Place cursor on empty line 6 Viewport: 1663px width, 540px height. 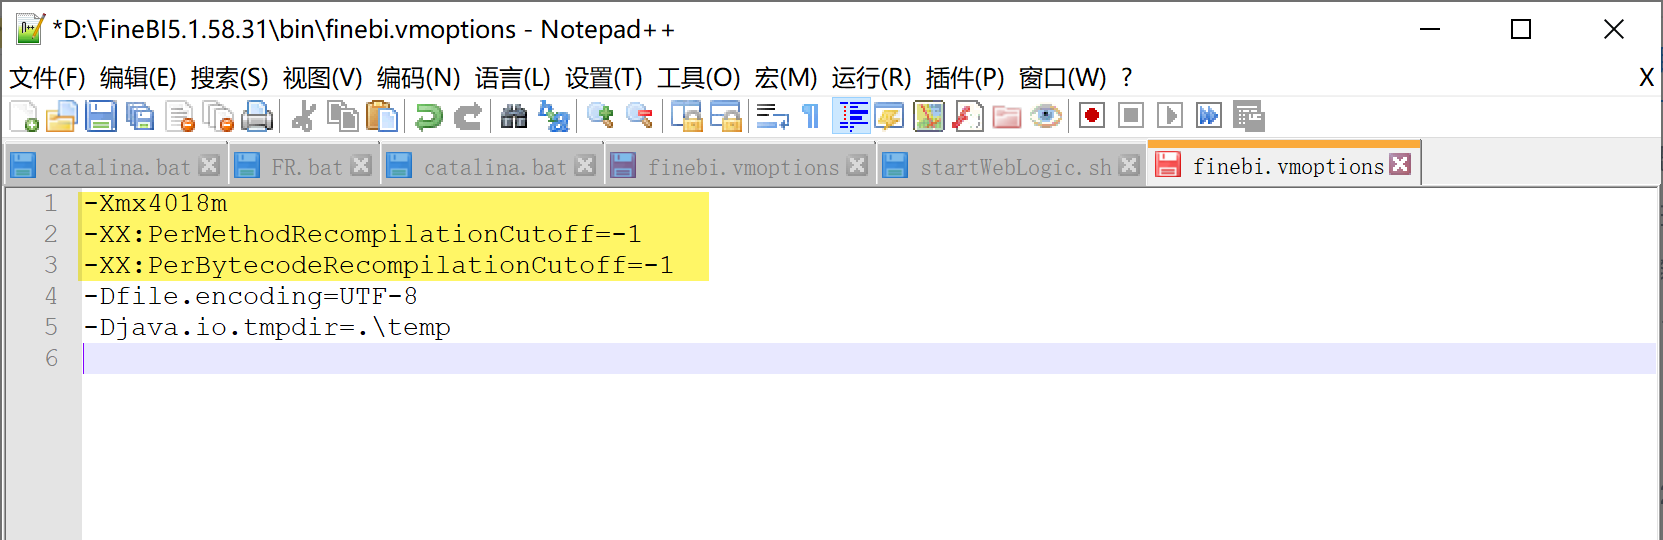868,358
